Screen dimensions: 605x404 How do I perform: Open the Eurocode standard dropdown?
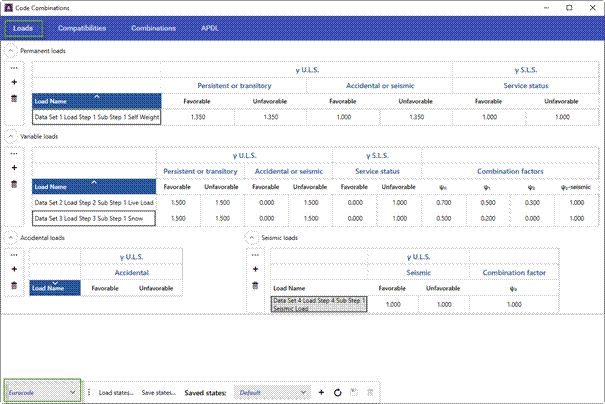(42, 392)
